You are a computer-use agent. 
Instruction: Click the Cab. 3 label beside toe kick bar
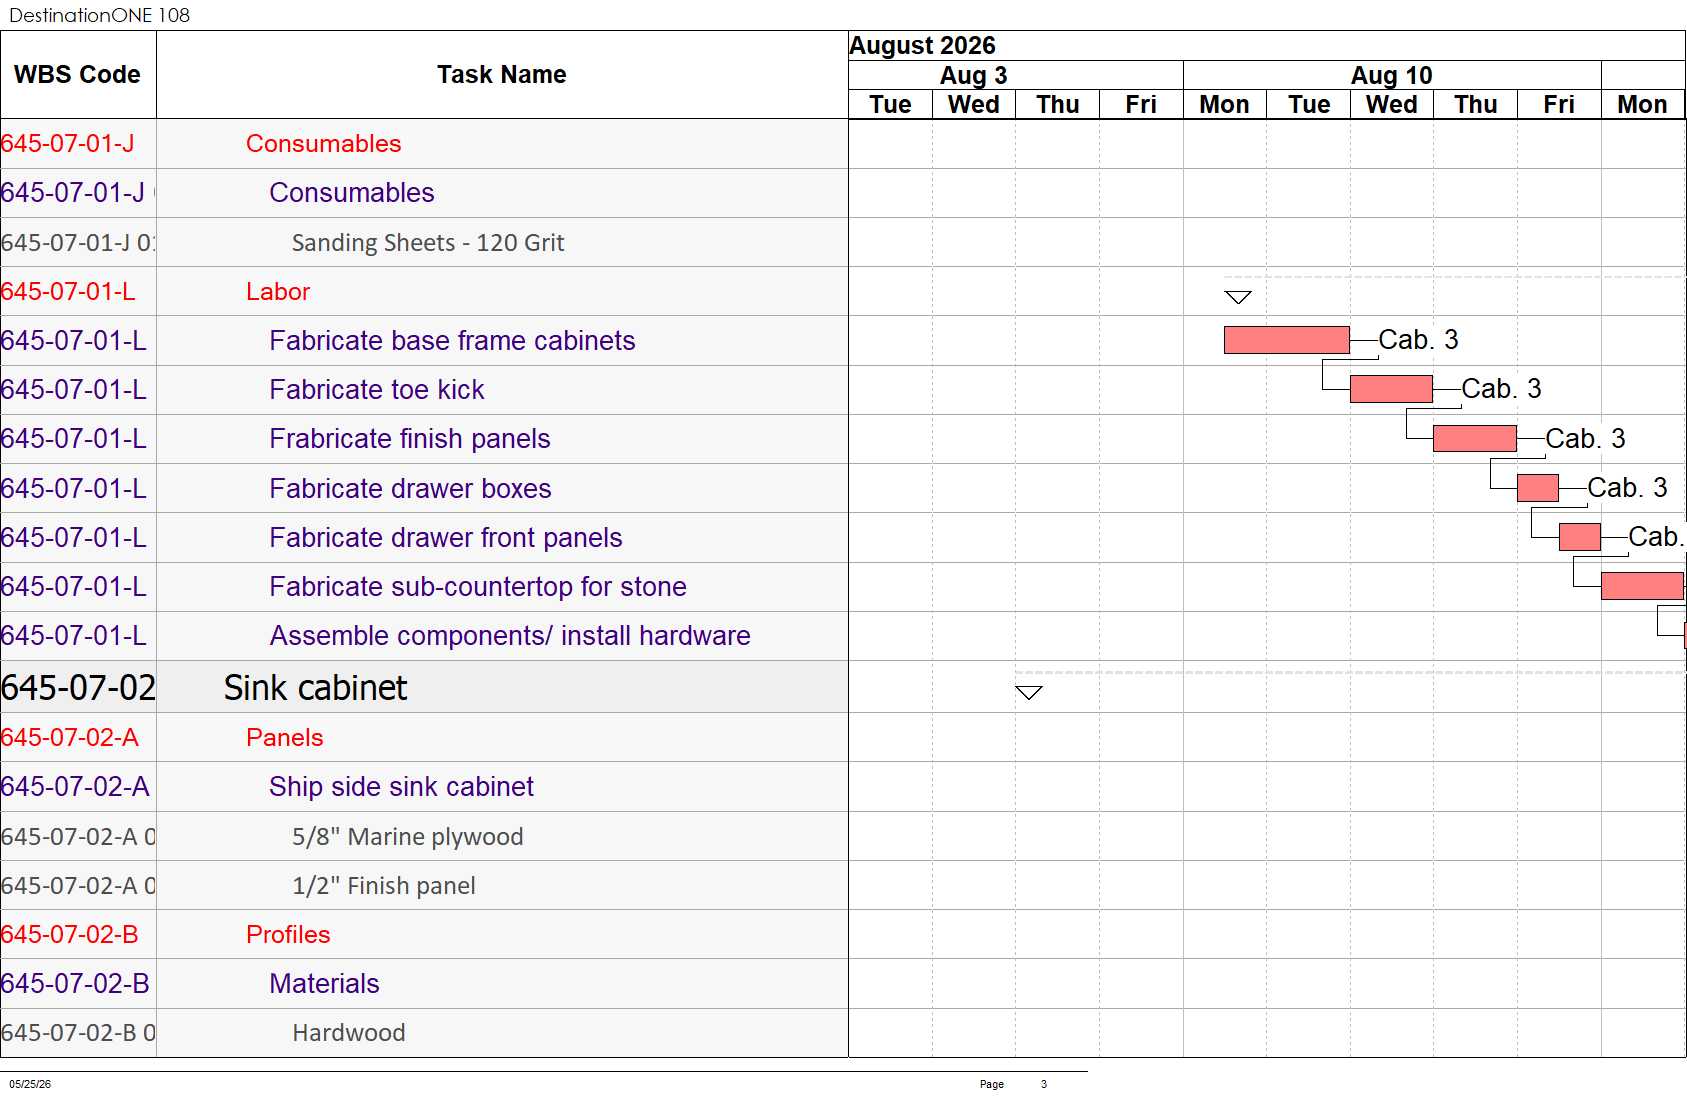pos(1502,388)
